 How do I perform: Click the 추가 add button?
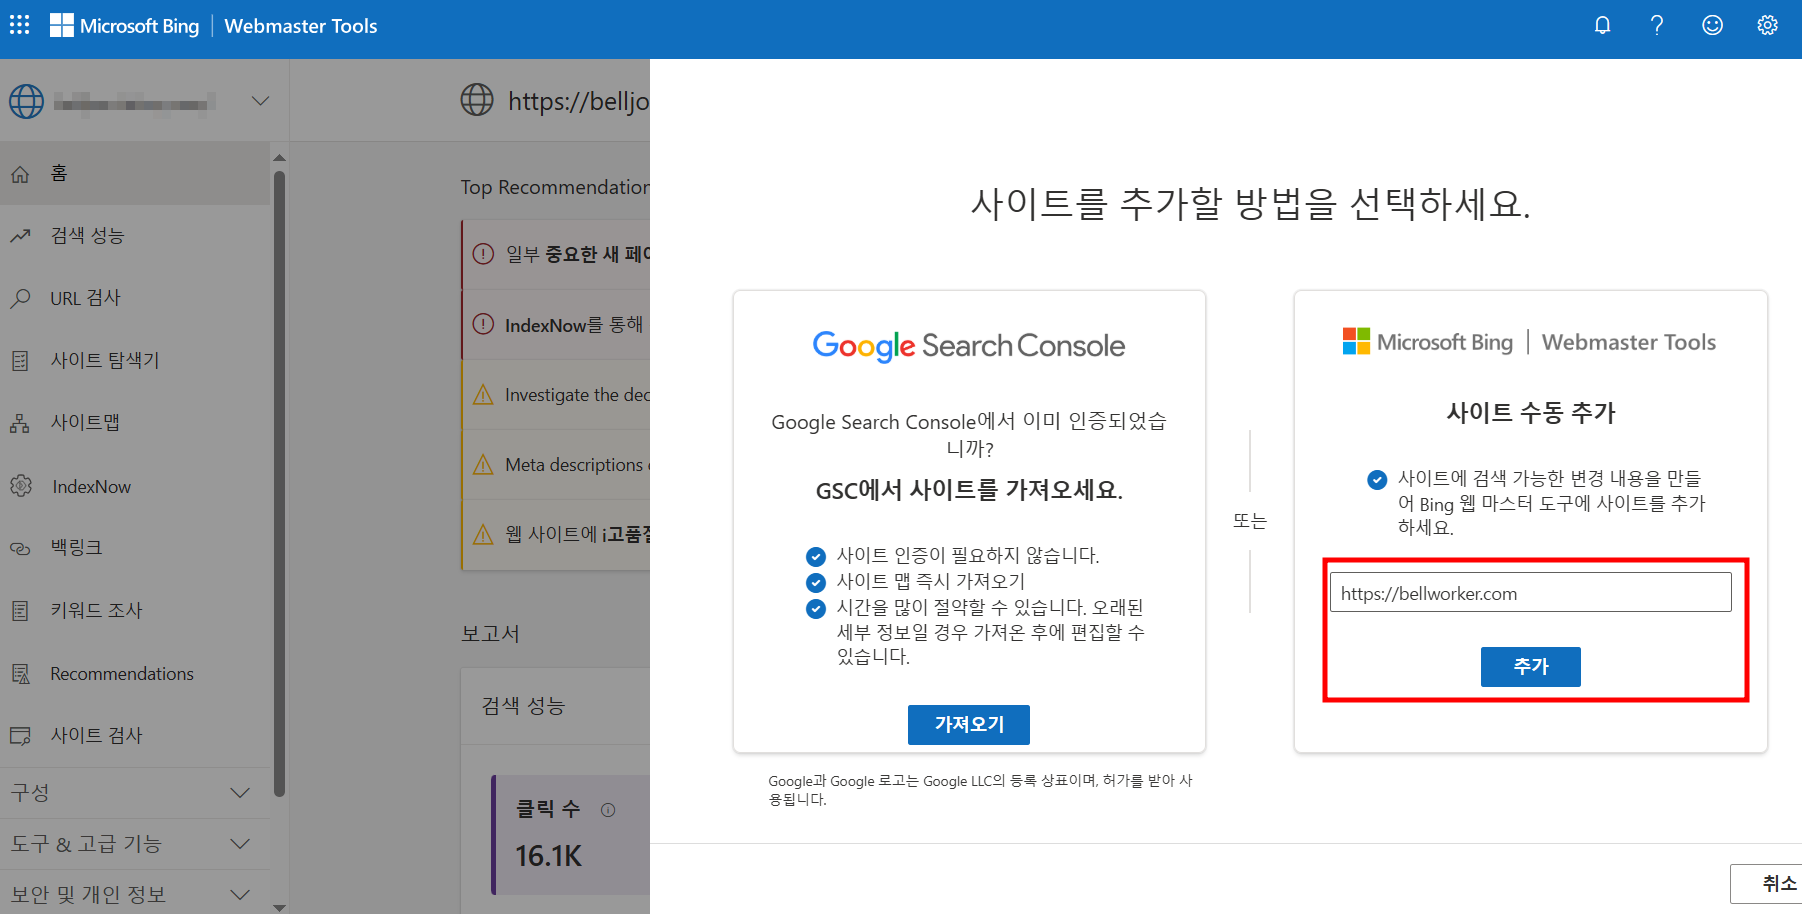(1530, 666)
